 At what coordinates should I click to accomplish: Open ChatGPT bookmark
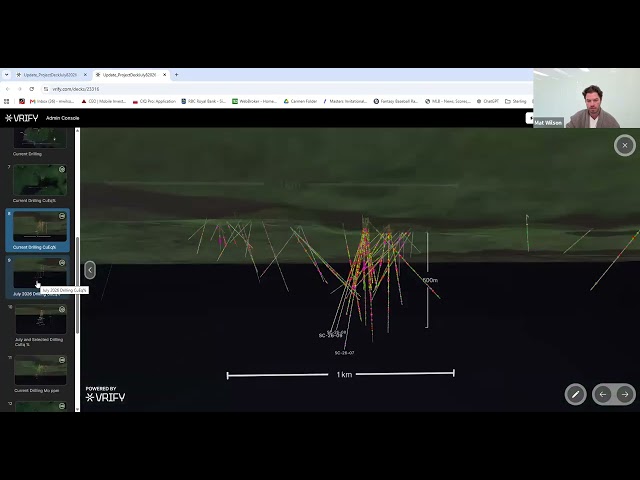(488, 101)
